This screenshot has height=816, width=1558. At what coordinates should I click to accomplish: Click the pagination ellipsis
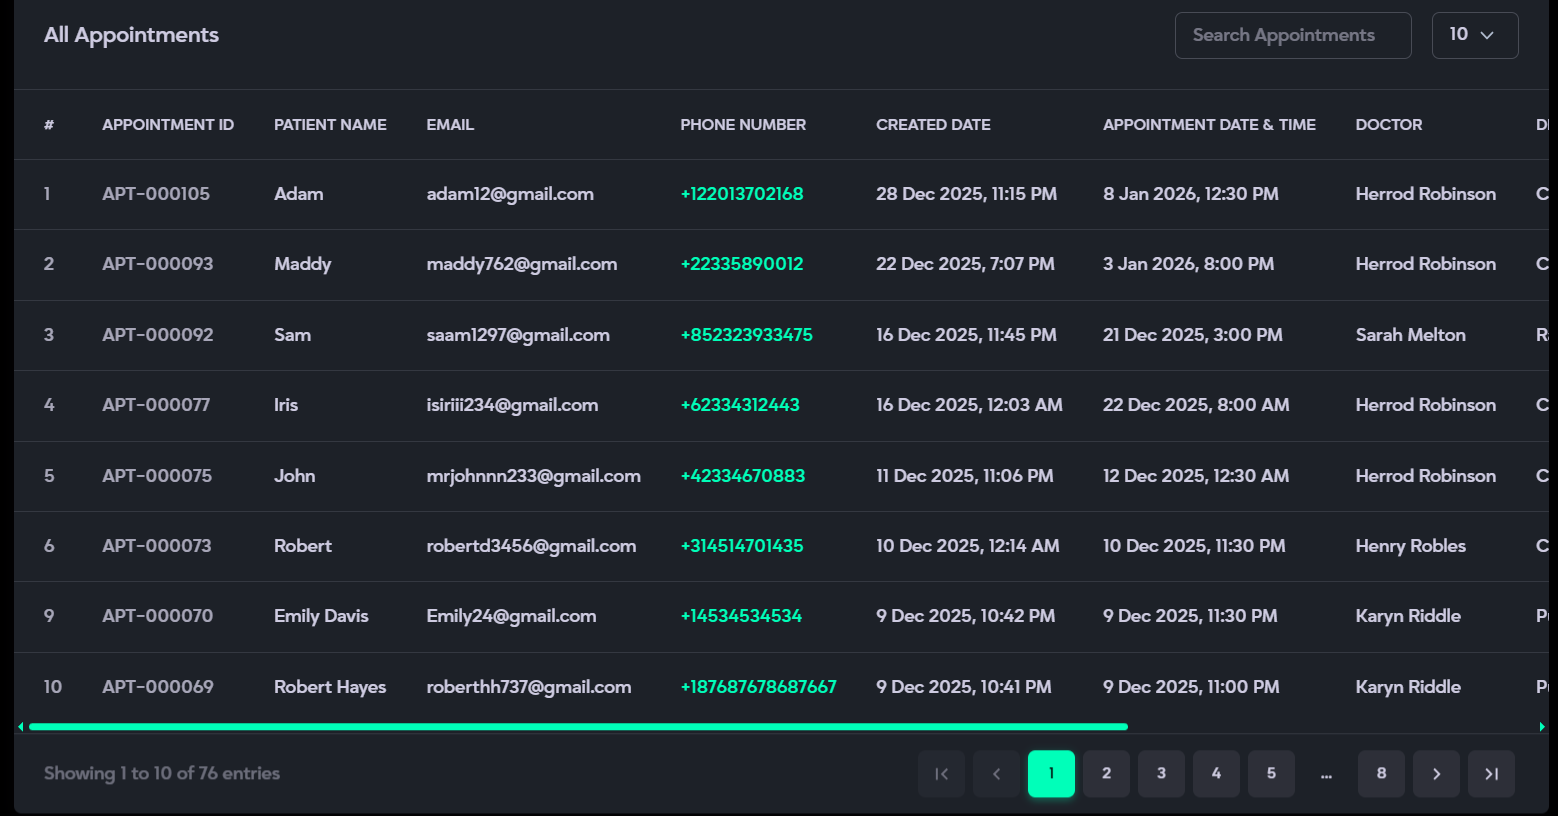(x=1326, y=774)
